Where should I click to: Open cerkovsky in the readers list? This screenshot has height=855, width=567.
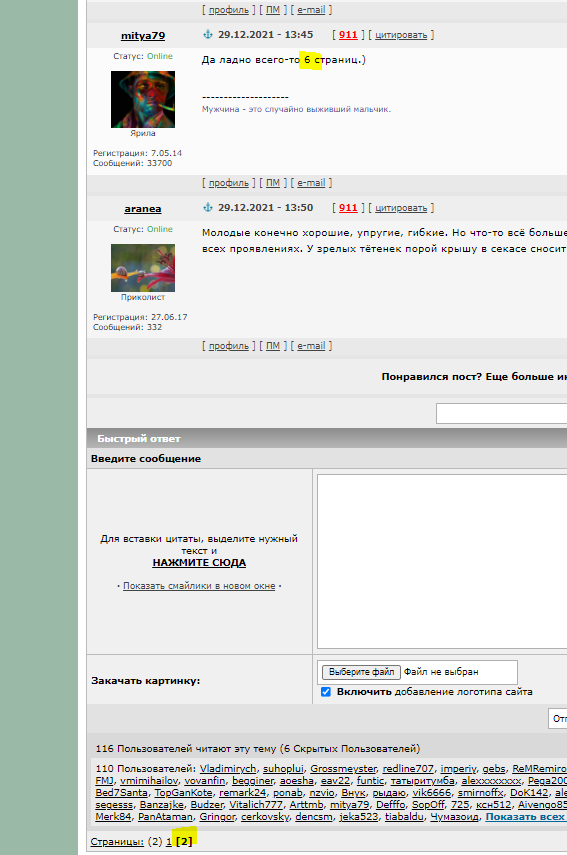264,817
